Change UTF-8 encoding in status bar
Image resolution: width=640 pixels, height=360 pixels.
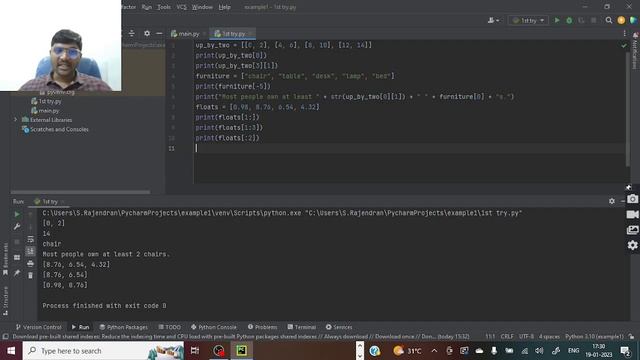click(526, 337)
